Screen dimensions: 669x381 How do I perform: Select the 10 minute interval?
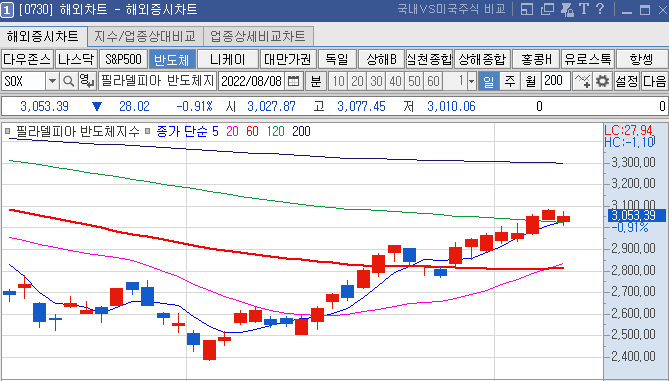pos(338,81)
